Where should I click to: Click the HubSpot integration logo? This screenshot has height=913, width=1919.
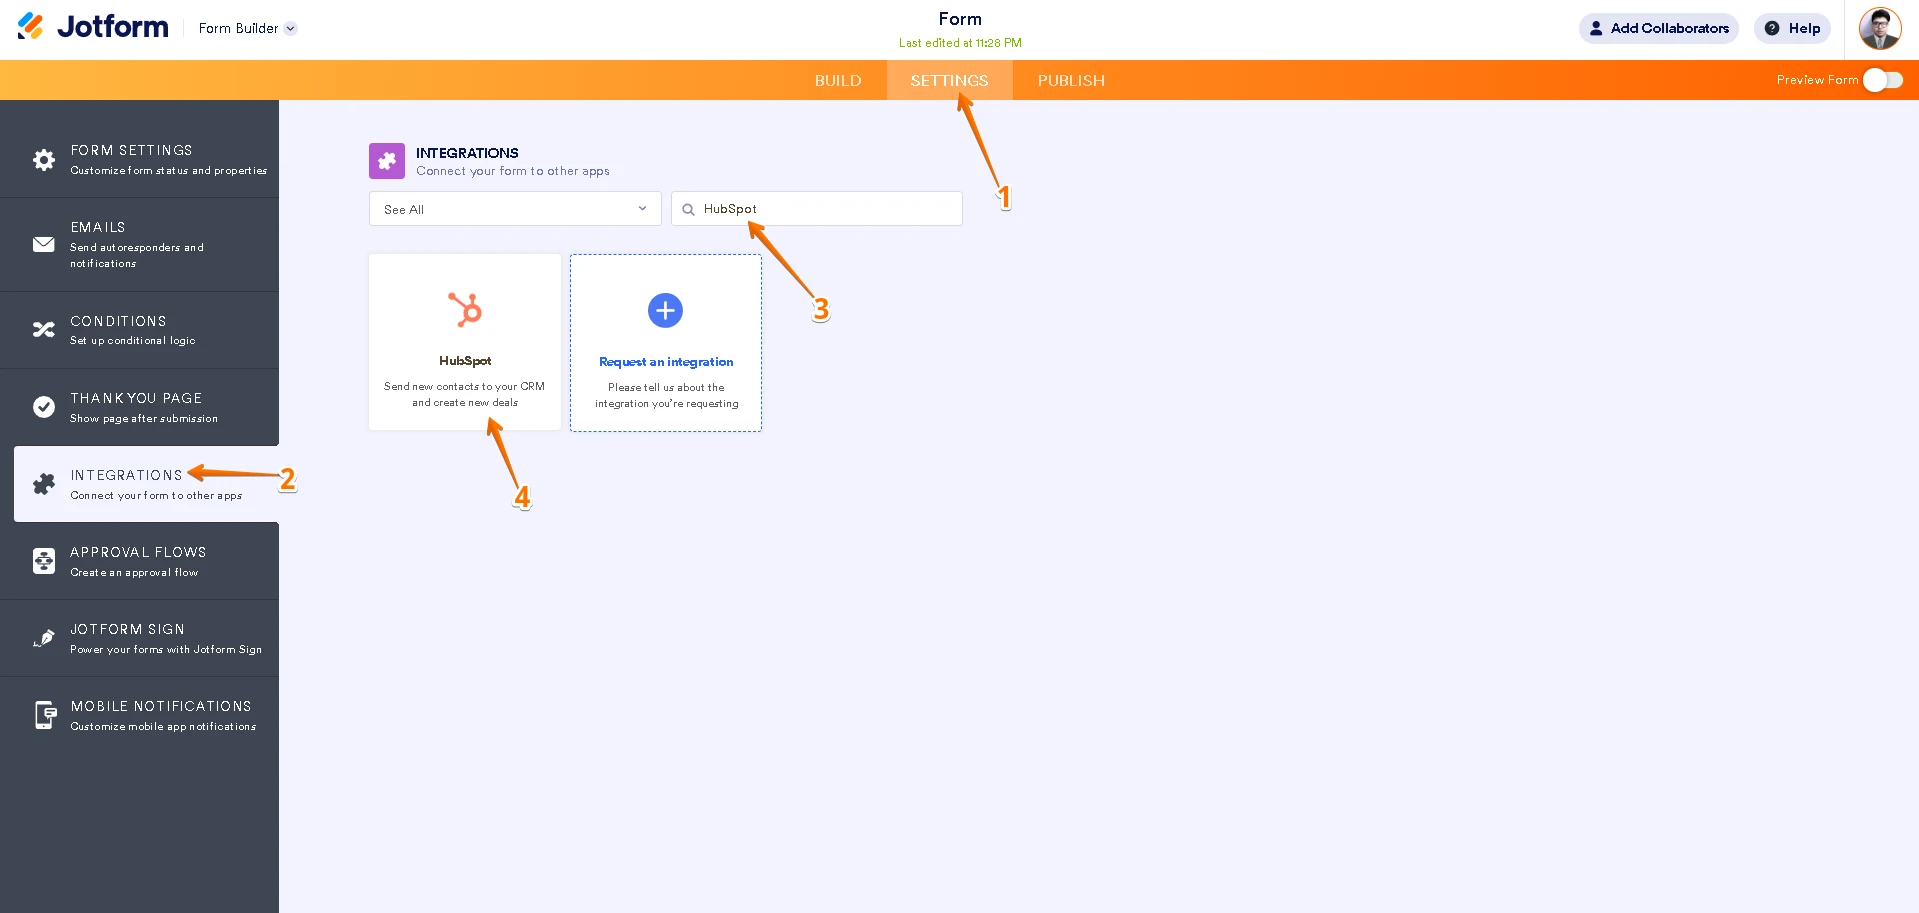pyautogui.click(x=464, y=310)
